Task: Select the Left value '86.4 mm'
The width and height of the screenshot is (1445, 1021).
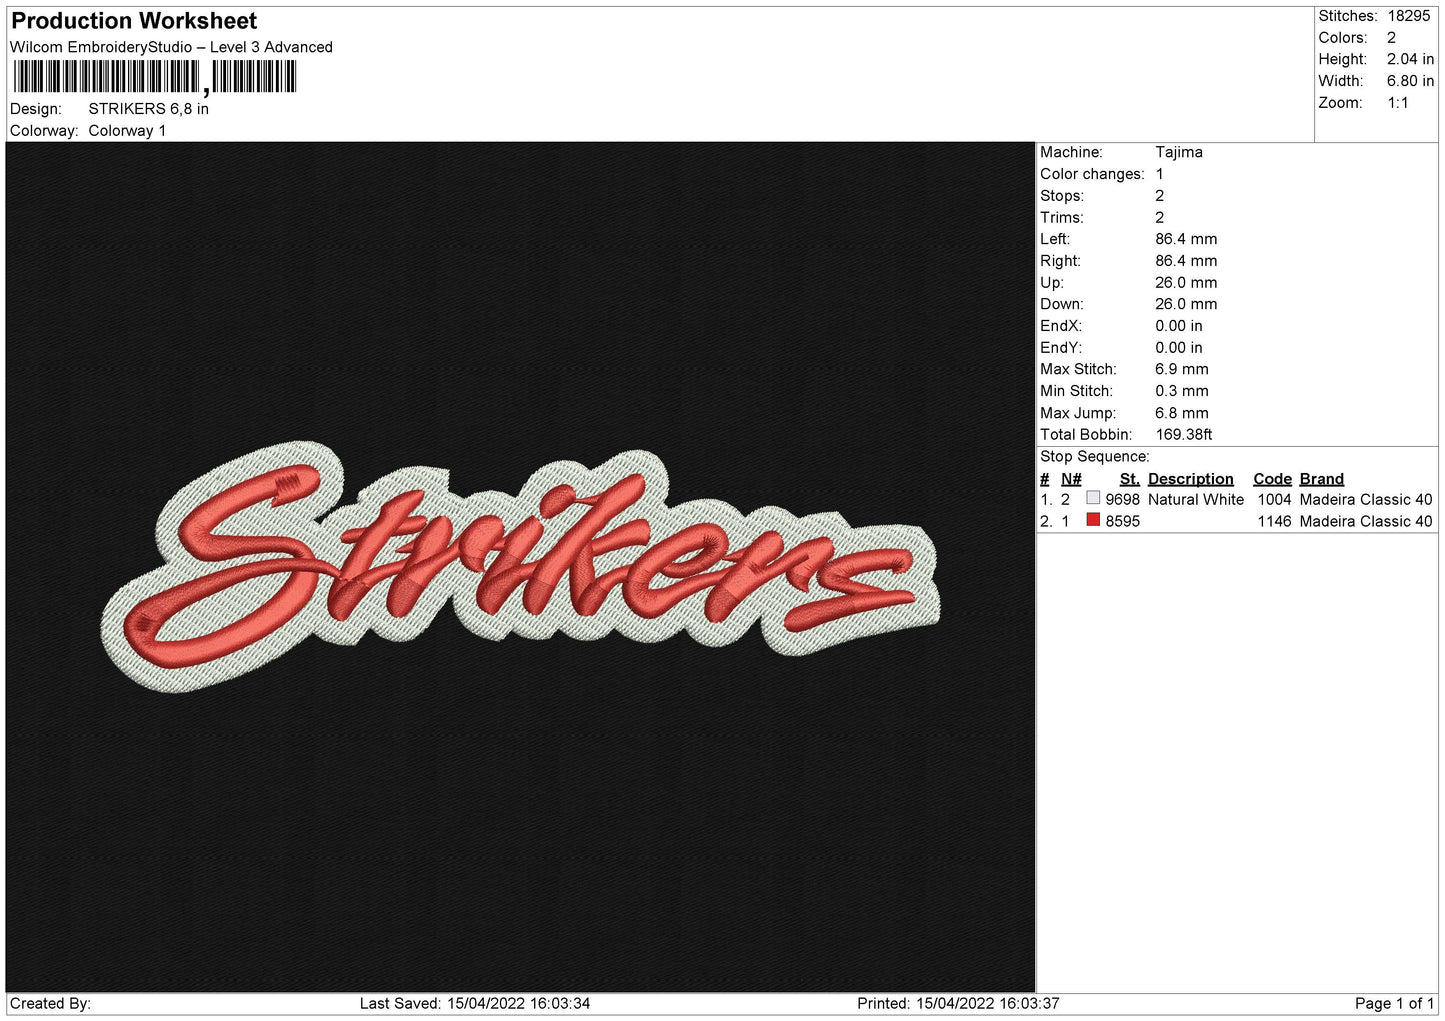Action: (1186, 239)
